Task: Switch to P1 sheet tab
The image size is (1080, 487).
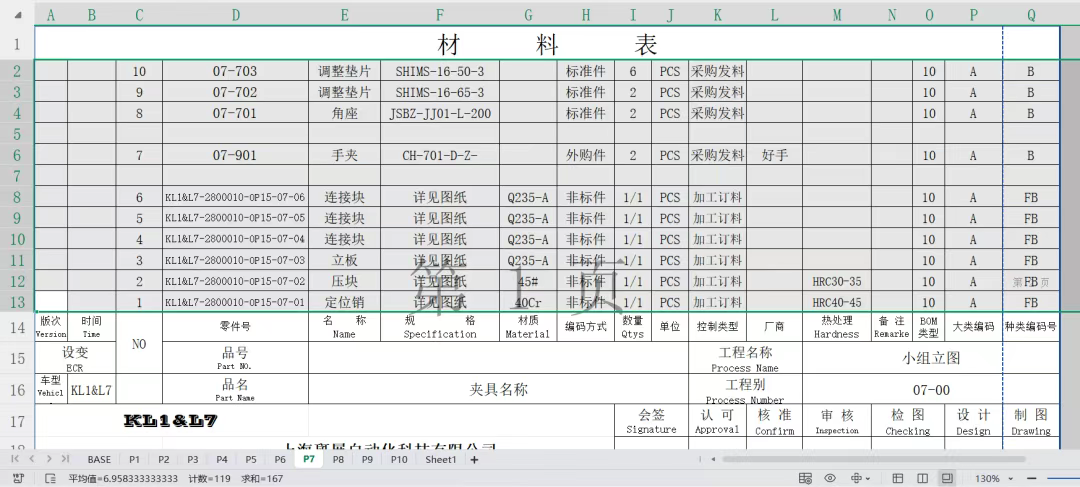Action: [x=134, y=459]
